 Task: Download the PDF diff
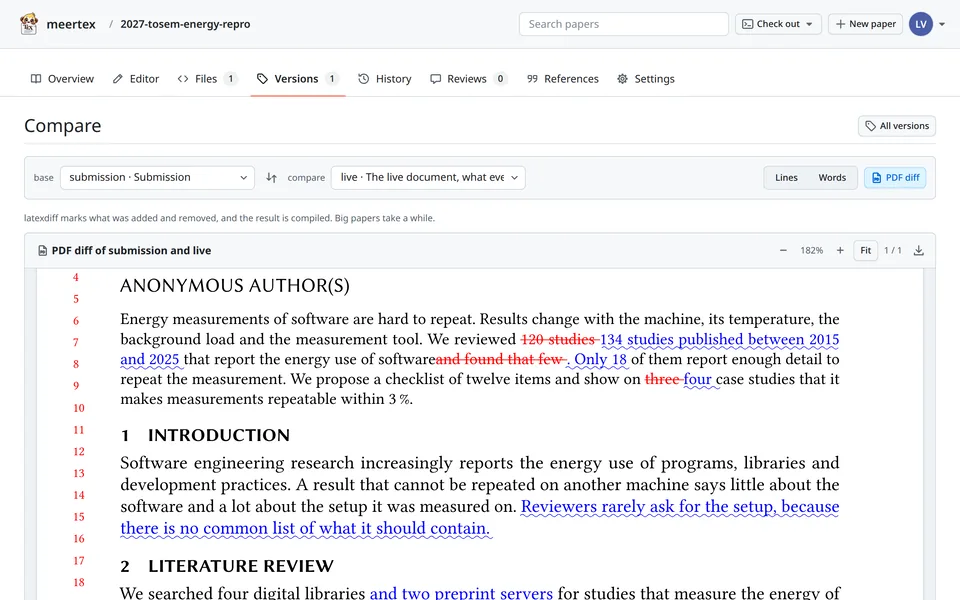(918, 250)
